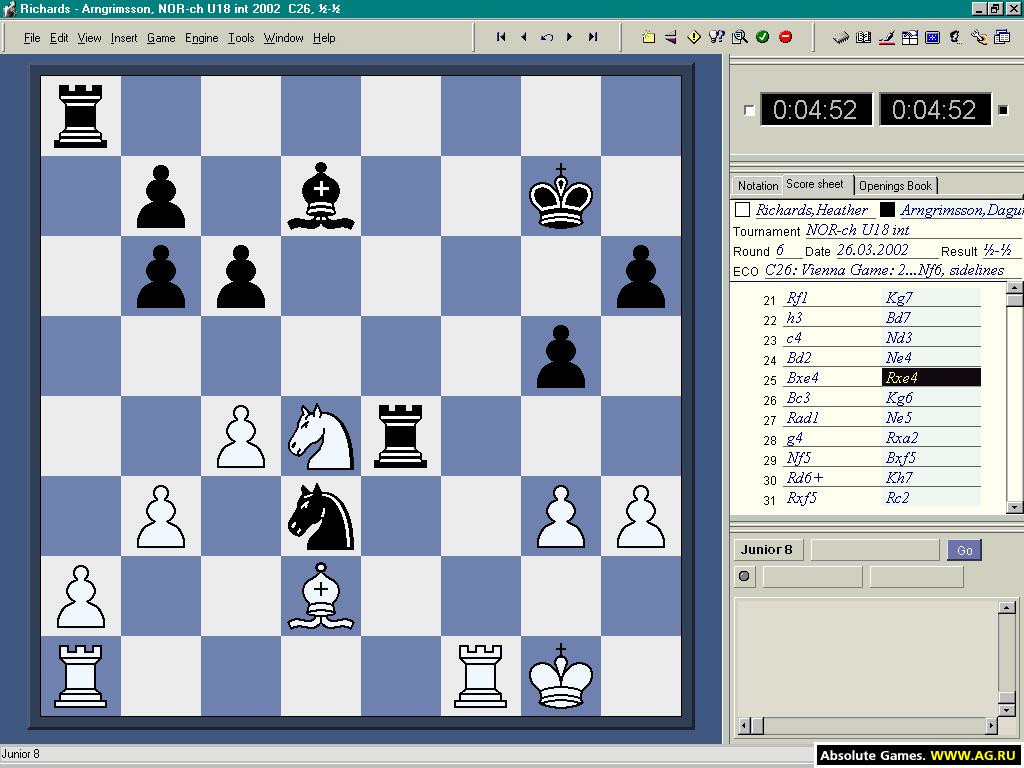
Task: Open the opening book icon in toolbar
Action: [863, 37]
